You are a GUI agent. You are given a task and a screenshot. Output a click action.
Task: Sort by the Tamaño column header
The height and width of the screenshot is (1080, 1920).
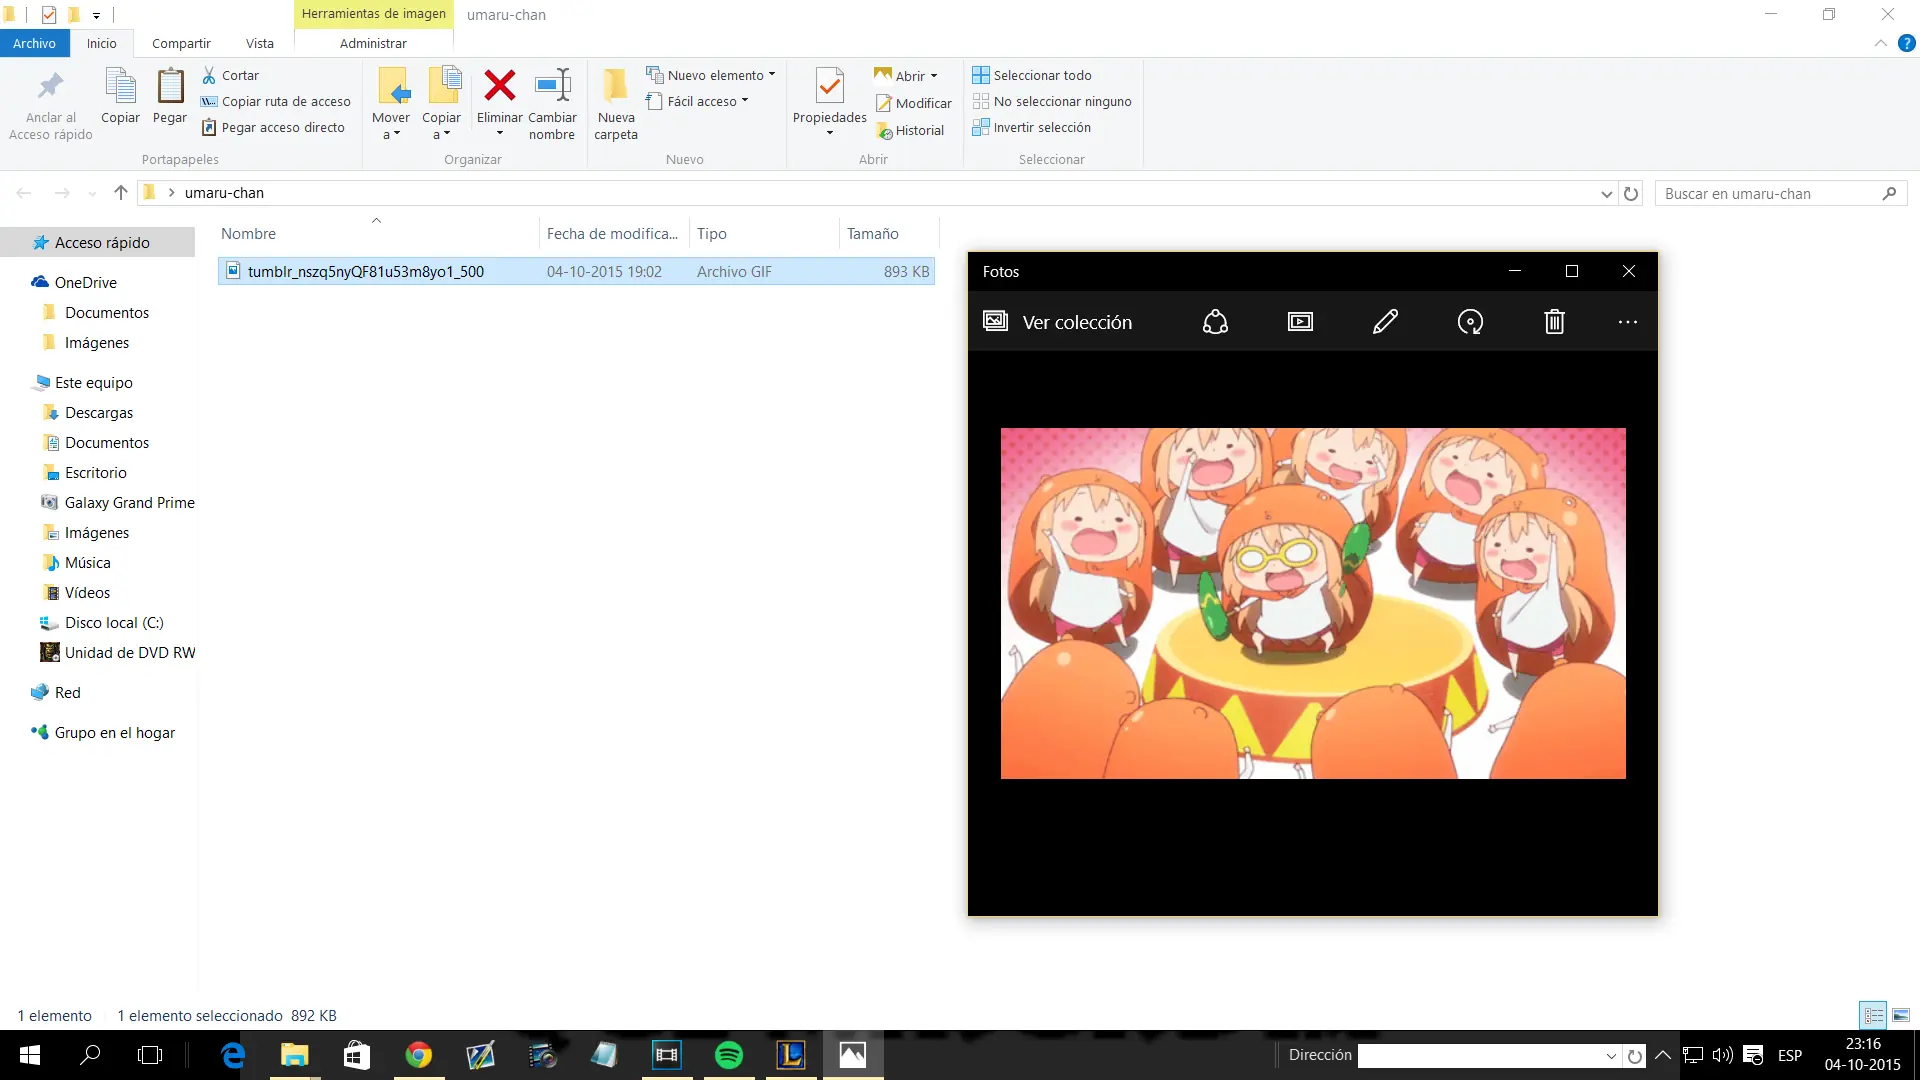coord(889,233)
